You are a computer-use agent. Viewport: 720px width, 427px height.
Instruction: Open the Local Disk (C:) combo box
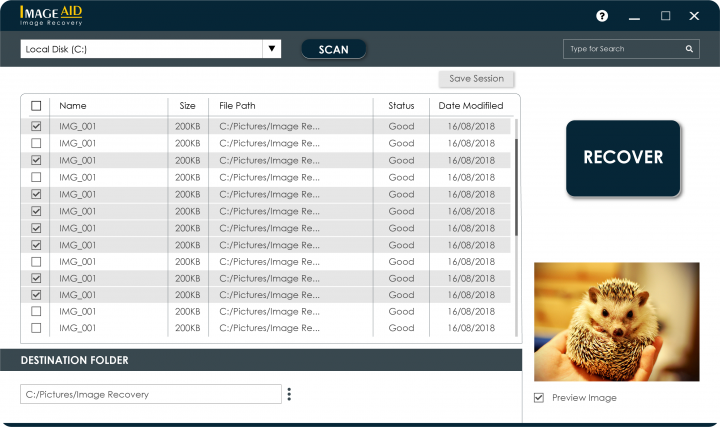(x=151, y=49)
